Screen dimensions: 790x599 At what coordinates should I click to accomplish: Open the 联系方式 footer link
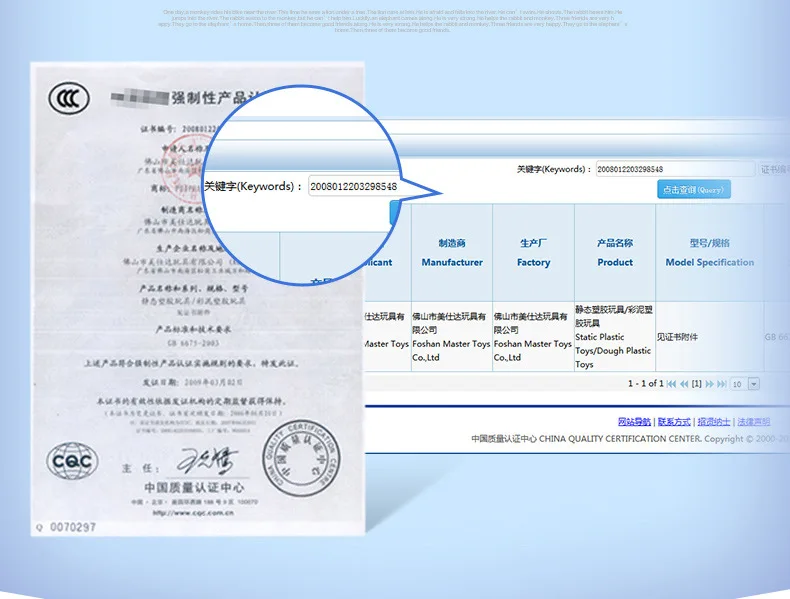click(674, 422)
